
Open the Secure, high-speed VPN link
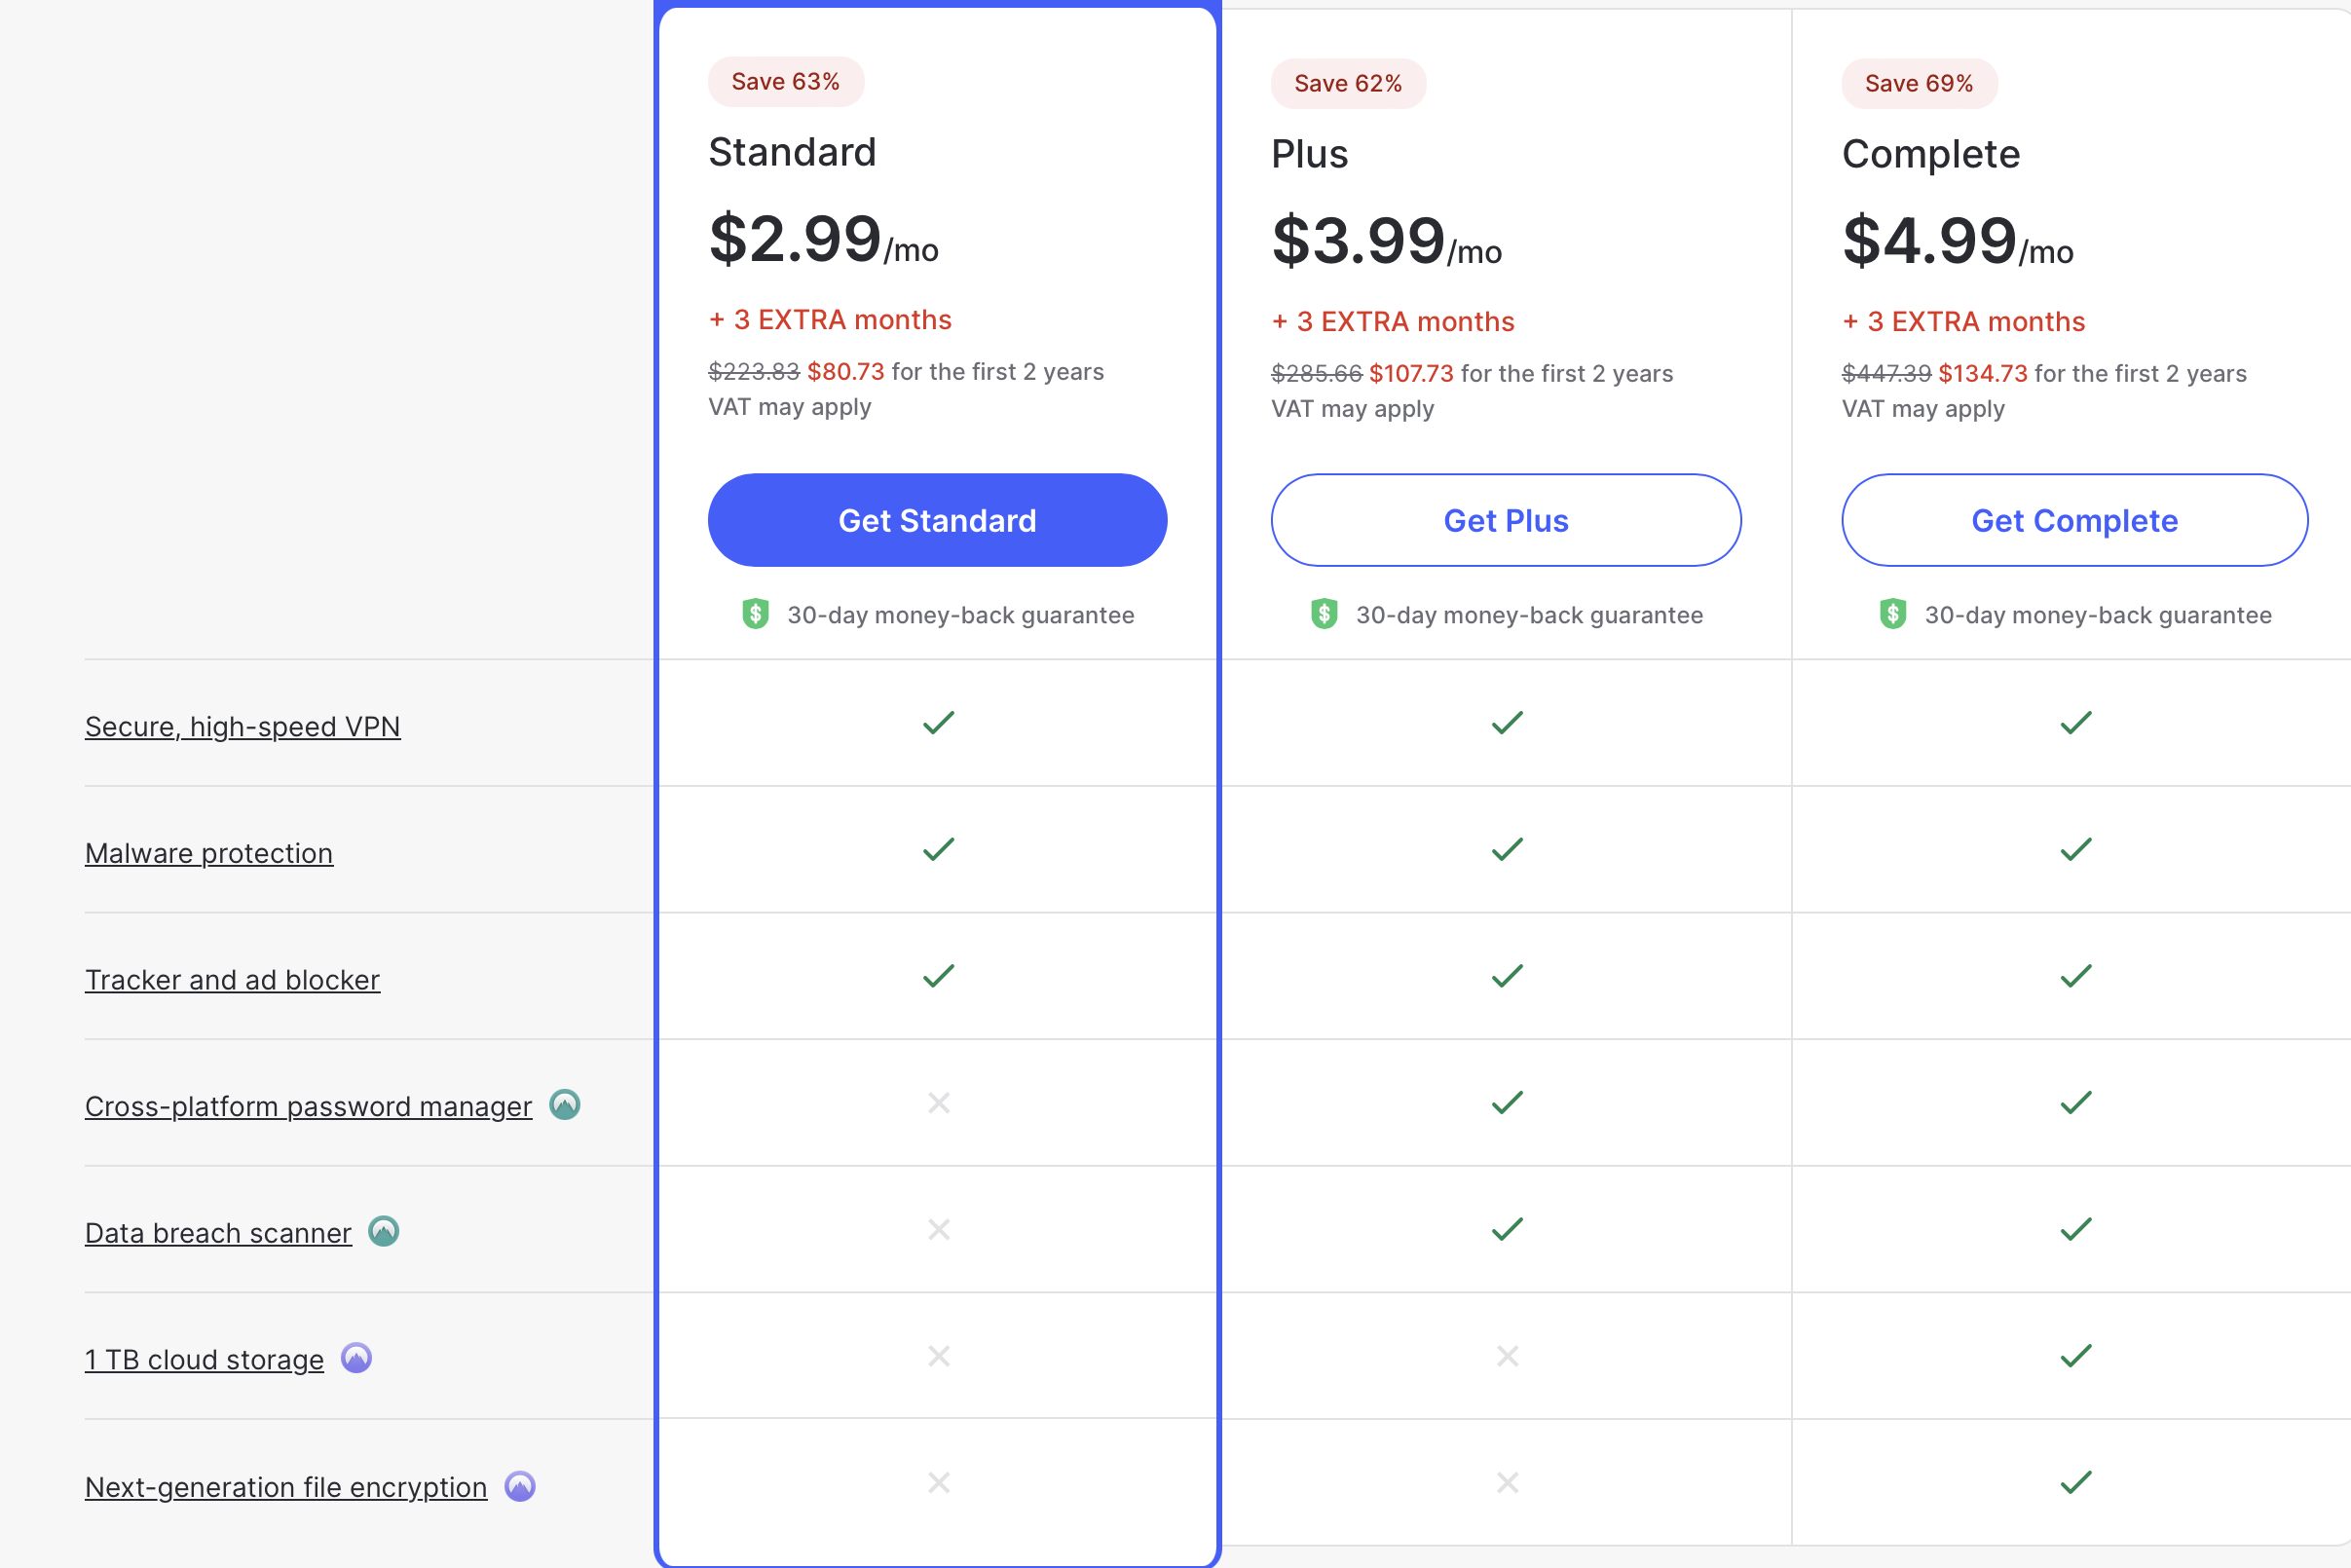click(242, 726)
